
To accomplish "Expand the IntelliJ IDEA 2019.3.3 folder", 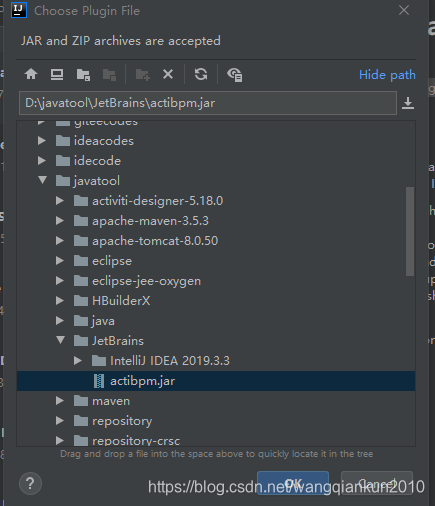I will 78,361.
